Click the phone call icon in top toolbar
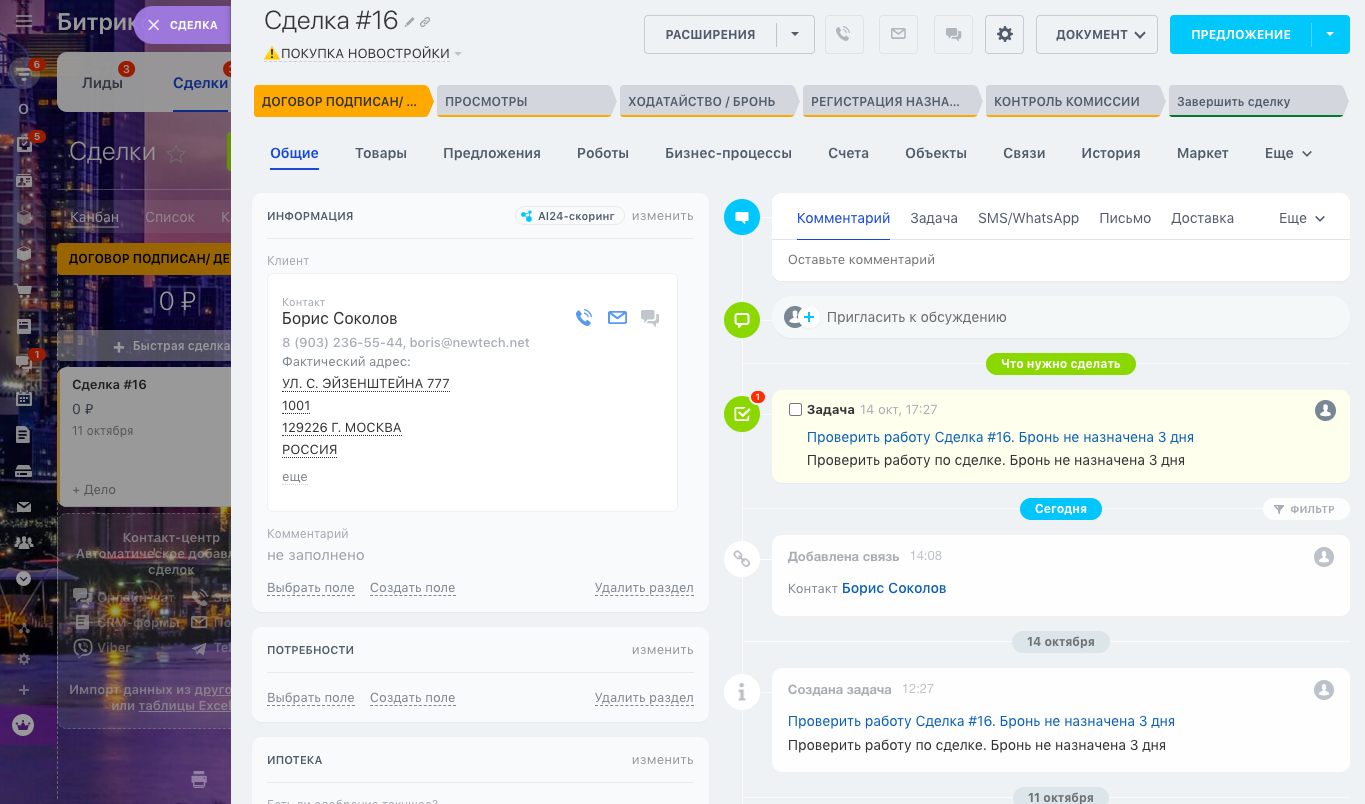1365x804 pixels. 843,34
